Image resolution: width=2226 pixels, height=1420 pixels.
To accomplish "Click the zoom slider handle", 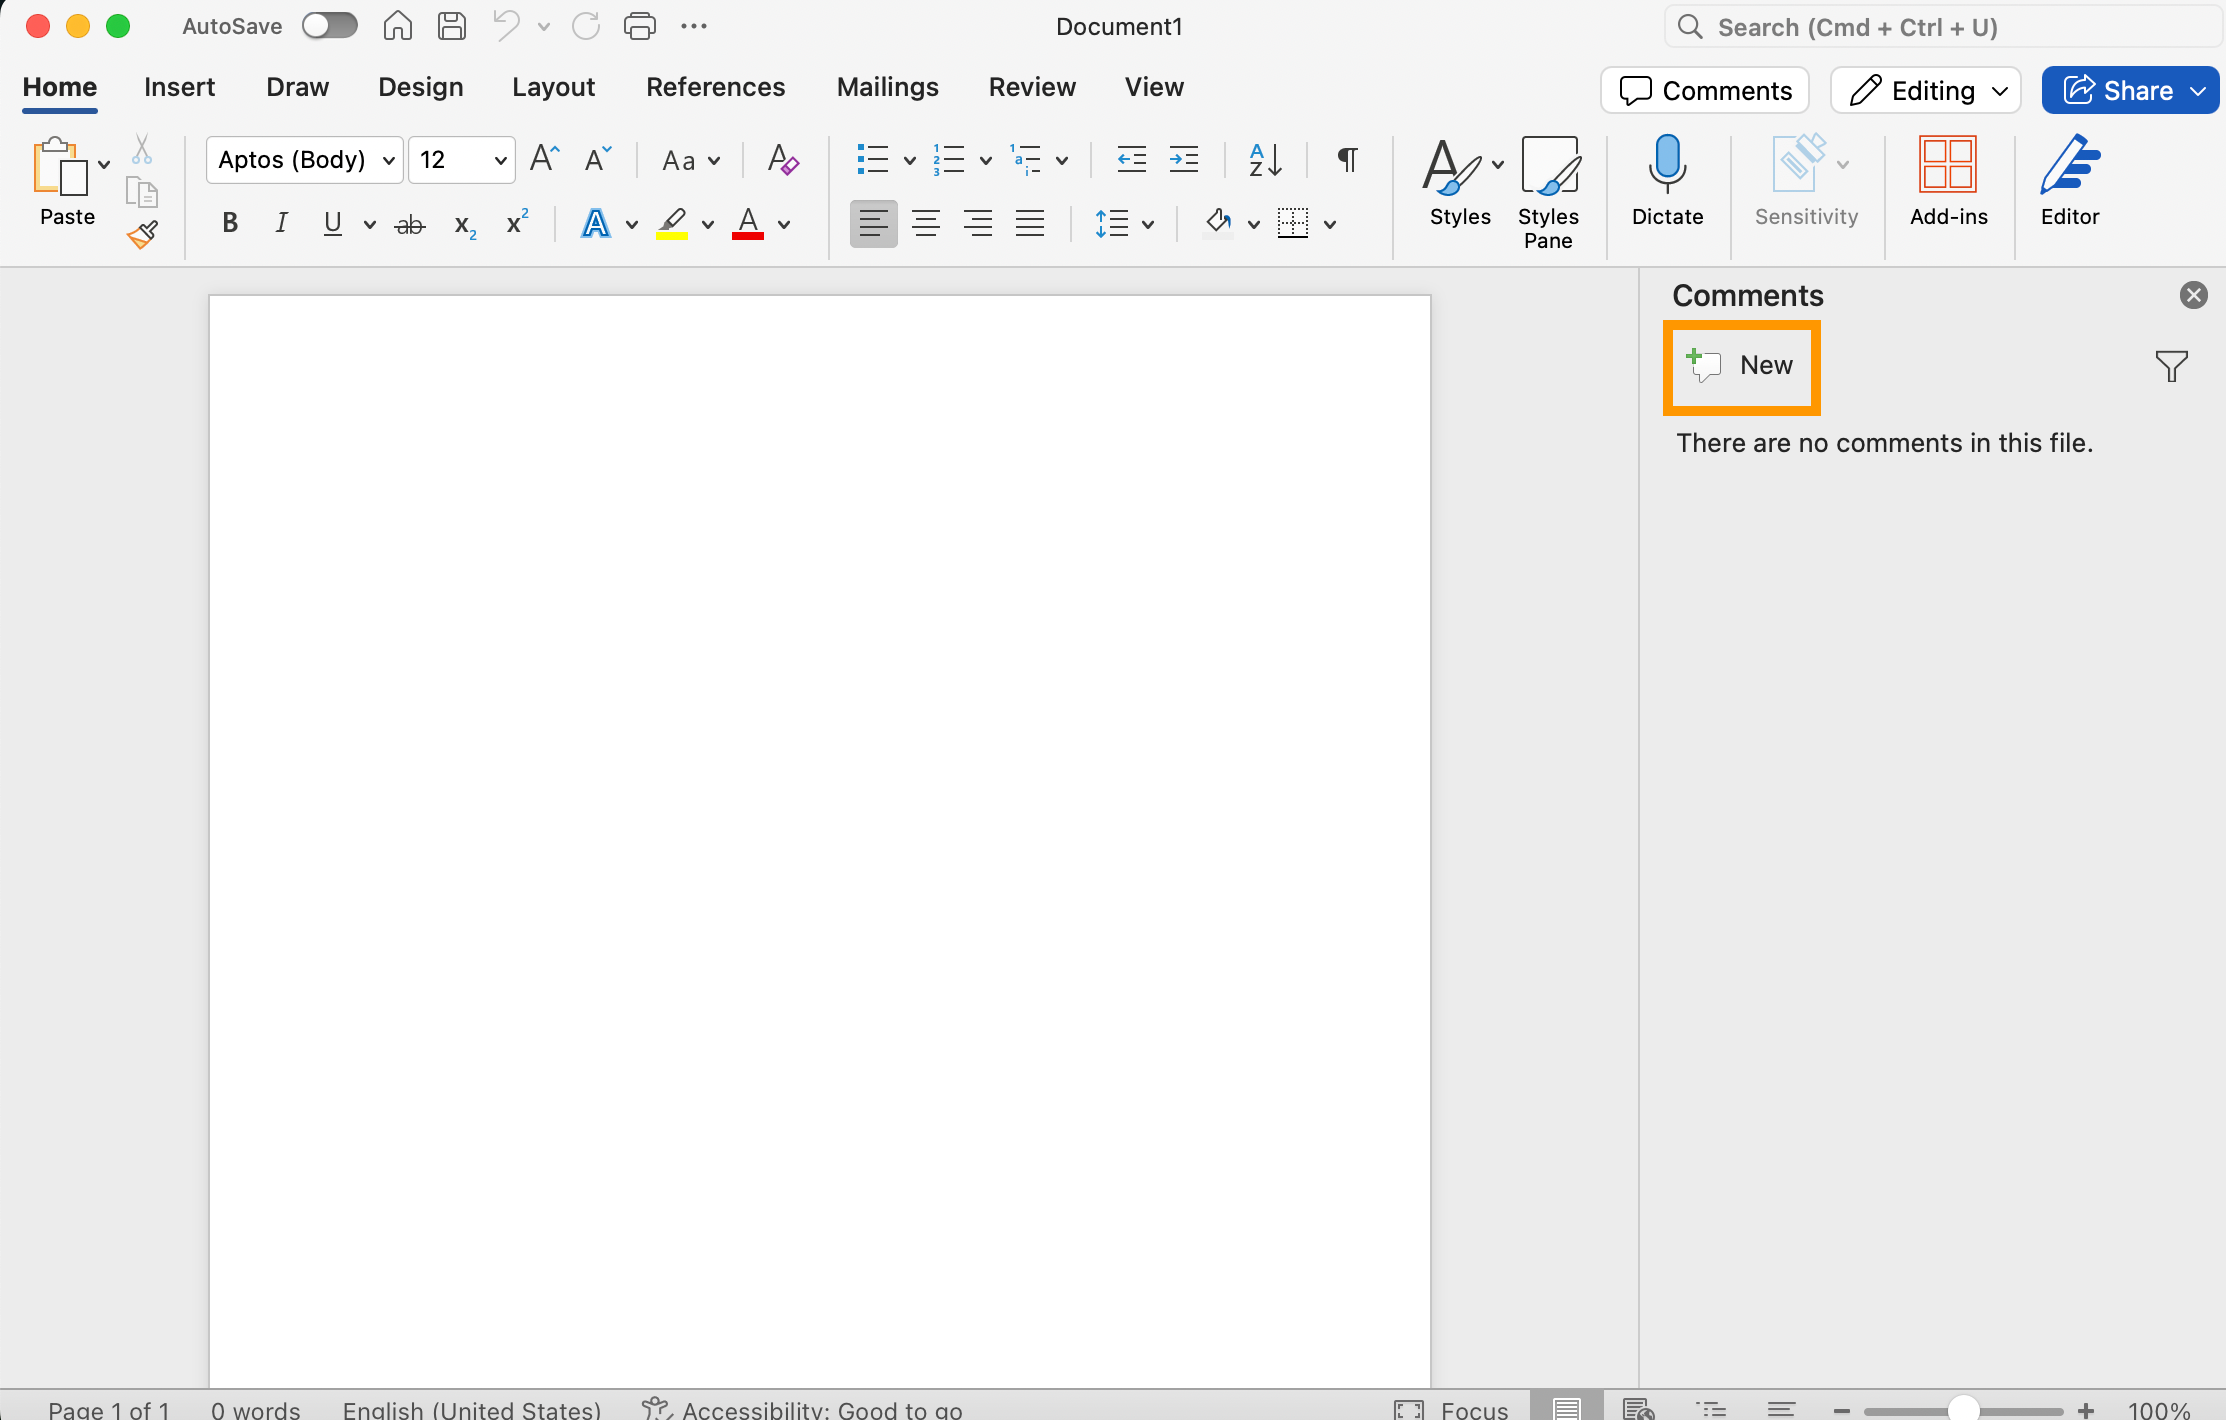I will pos(1963,1409).
